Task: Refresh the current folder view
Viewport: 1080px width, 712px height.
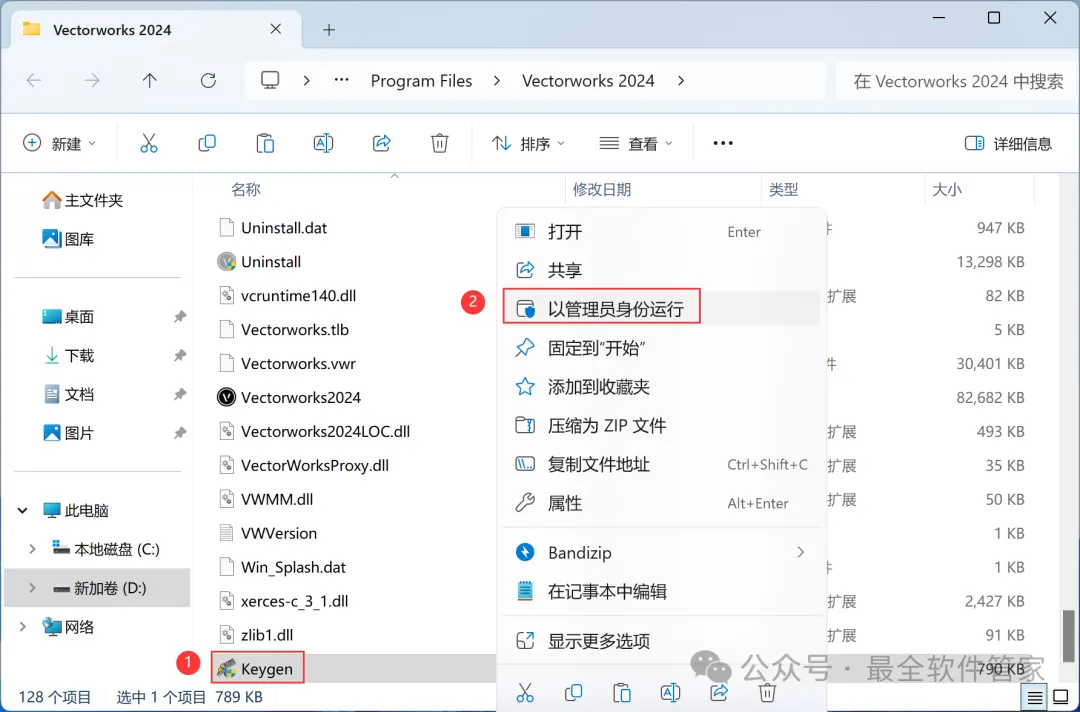Action: [x=208, y=81]
